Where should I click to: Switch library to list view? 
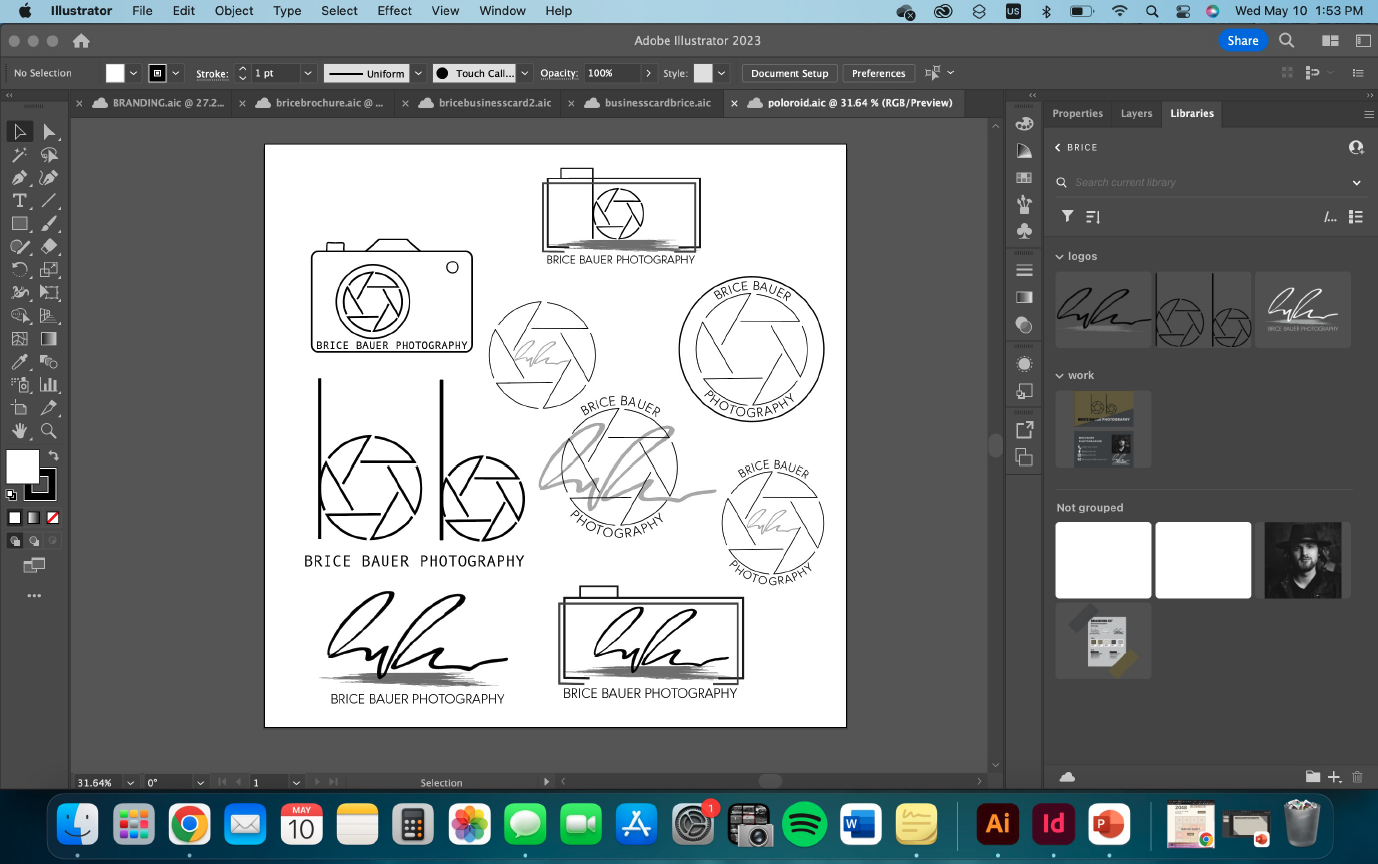click(x=1356, y=216)
